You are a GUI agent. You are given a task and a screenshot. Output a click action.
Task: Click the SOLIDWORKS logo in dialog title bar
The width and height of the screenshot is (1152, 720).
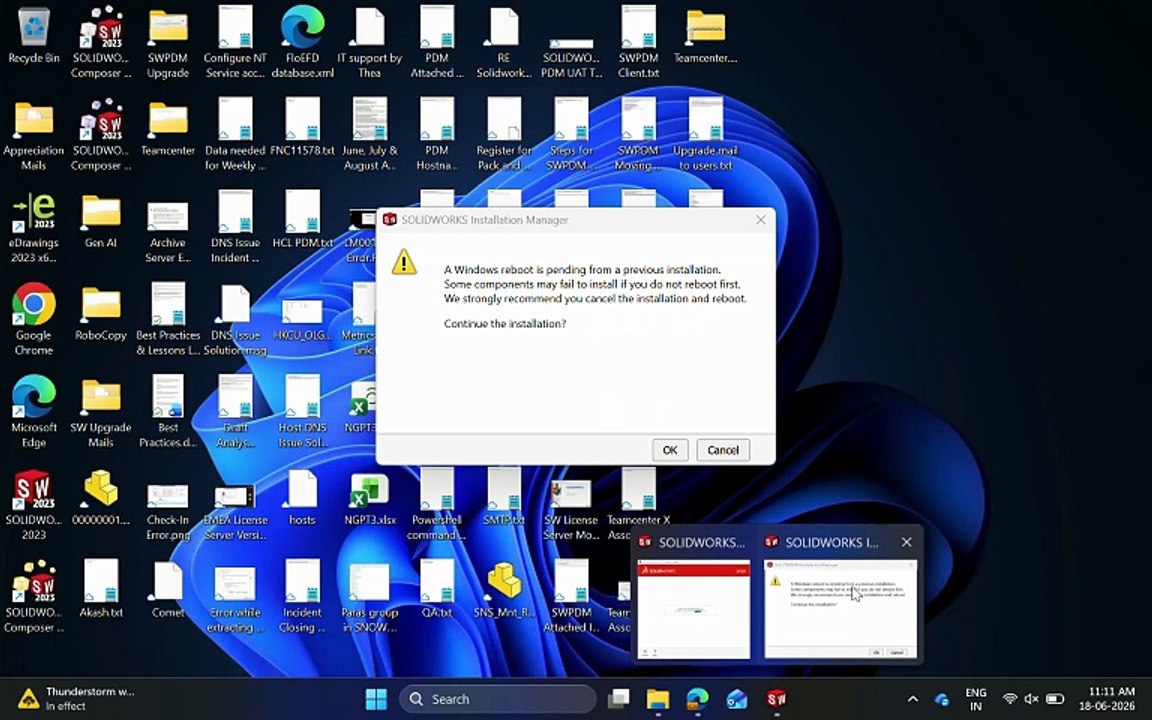(x=389, y=220)
